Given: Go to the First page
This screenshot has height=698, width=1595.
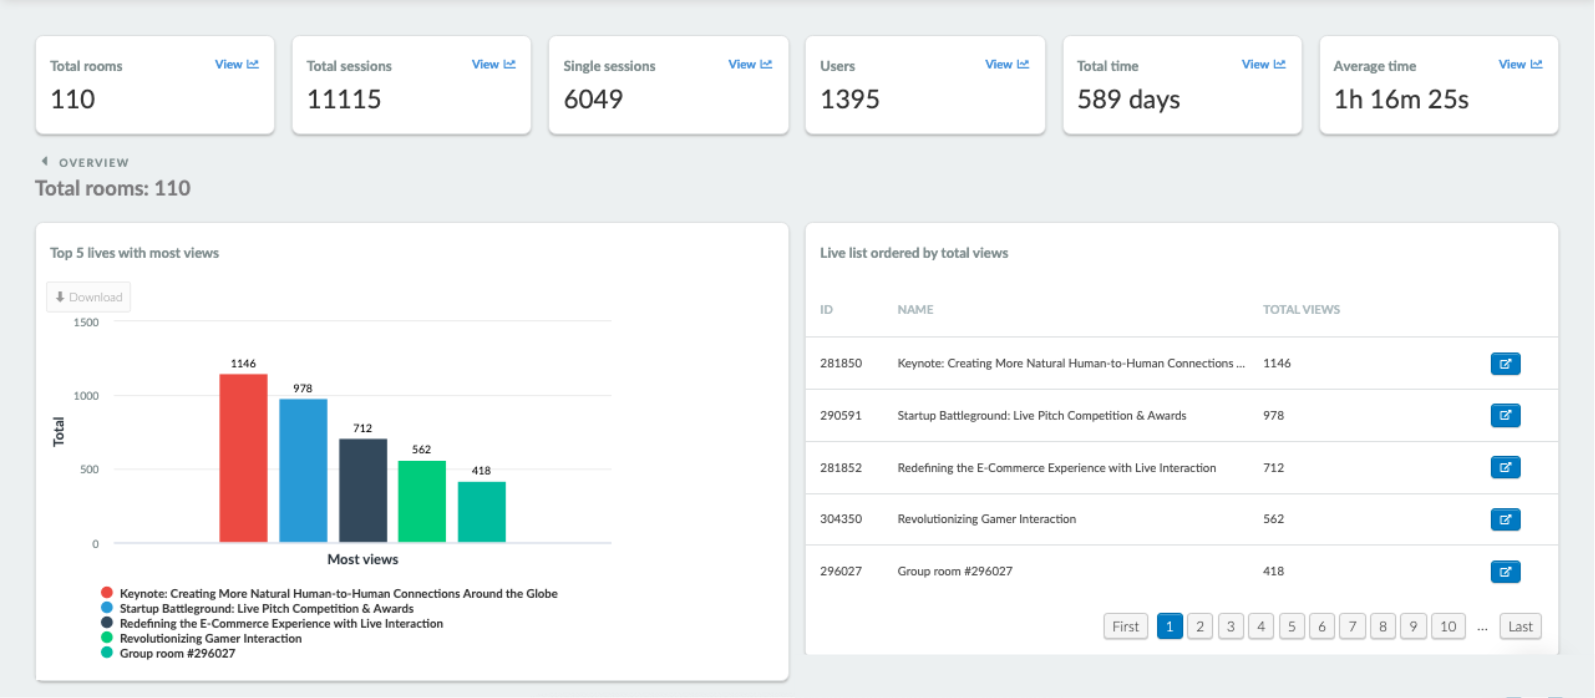Looking at the screenshot, I should click(1125, 627).
